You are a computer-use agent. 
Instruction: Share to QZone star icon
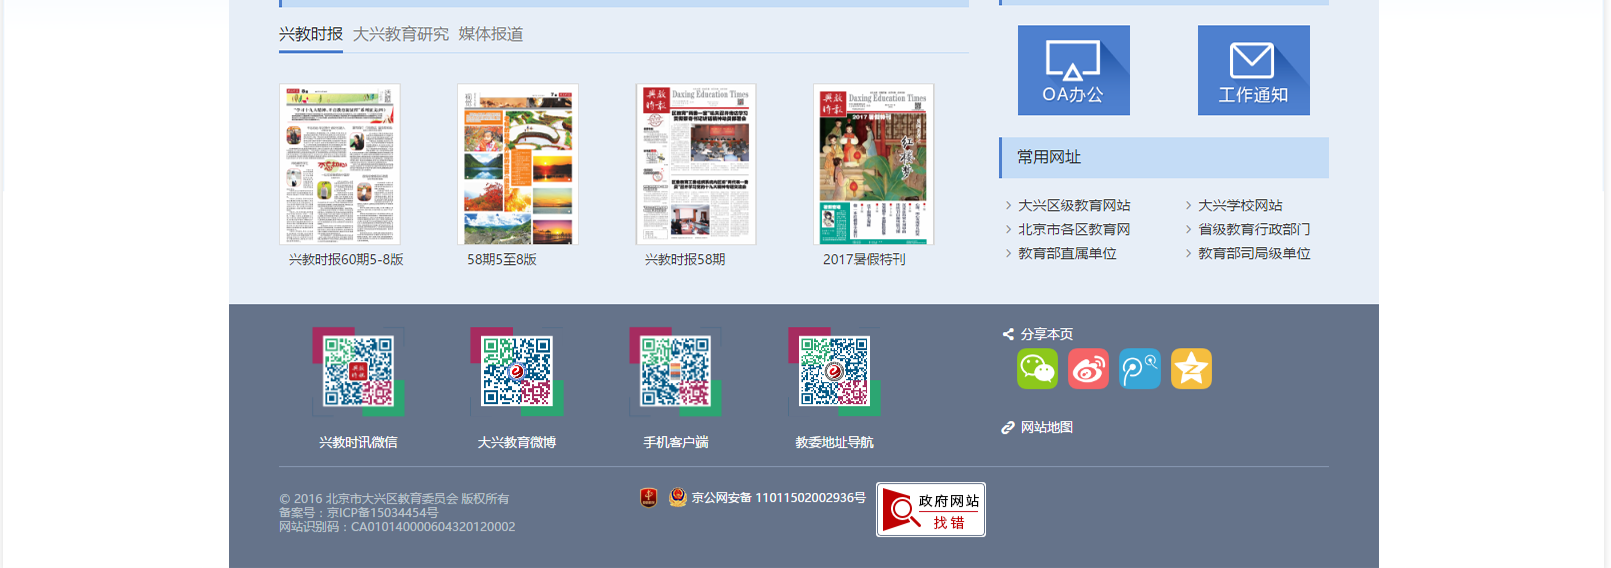click(1191, 369)
